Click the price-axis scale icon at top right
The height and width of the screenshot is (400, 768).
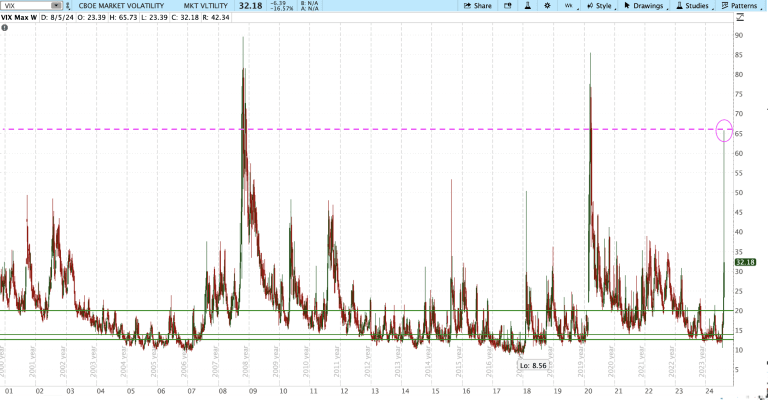point(740,18)
